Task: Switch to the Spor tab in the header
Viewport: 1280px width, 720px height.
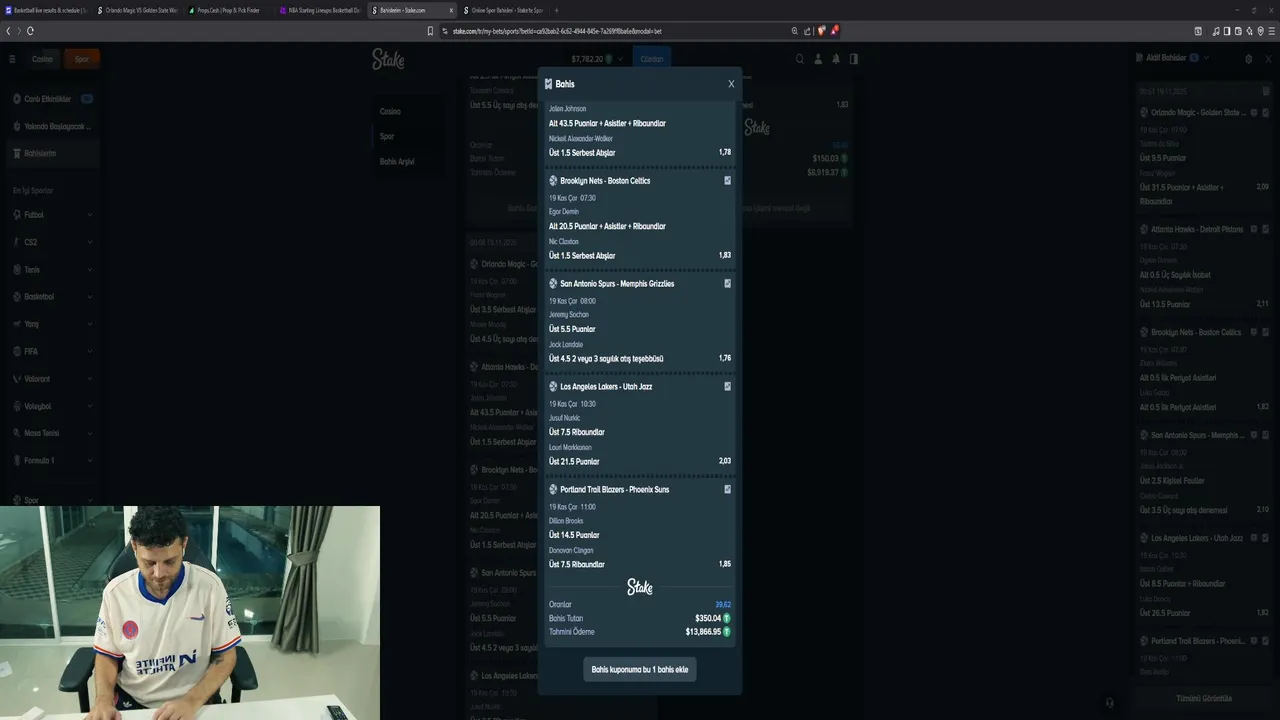Action: pyautogui.click(x=82, y=59)
